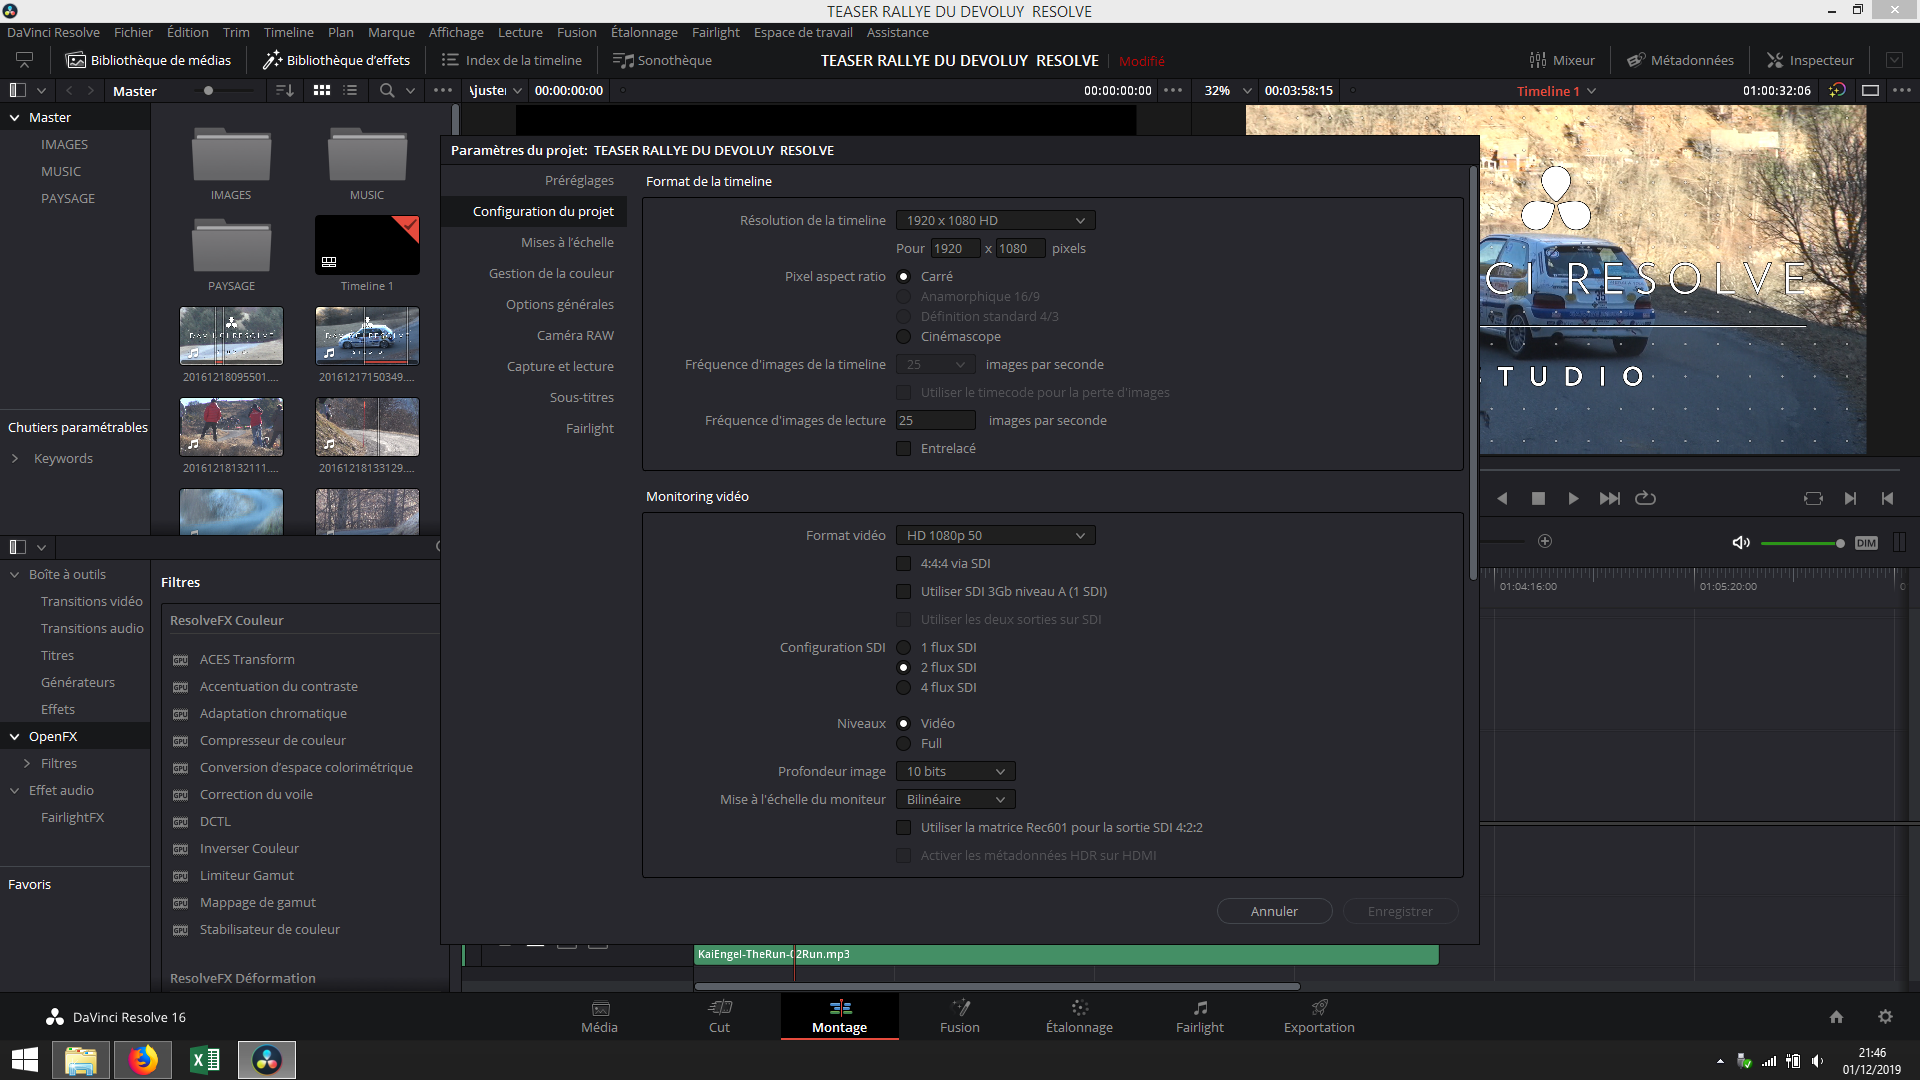The image size is (1920, 1080).
Task: Open the Timeline 1 name dropdown
Action: pos(1591,90)
